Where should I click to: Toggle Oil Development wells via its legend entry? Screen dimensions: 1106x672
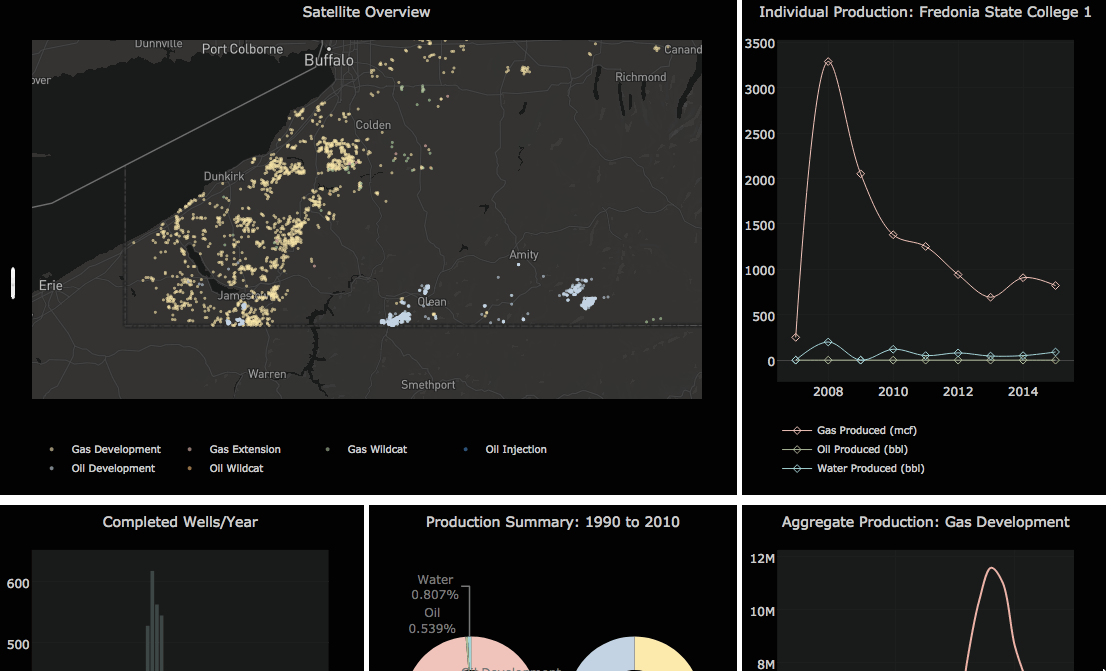[x=113, y=468]
